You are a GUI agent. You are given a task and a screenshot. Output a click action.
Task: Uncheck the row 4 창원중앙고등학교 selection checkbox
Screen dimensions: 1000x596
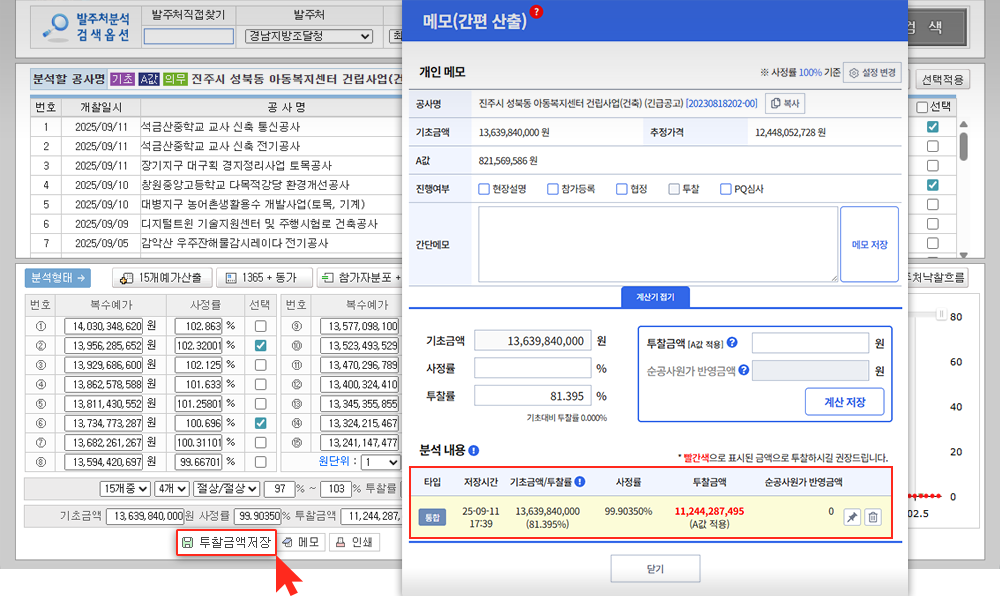pos(932,185)
